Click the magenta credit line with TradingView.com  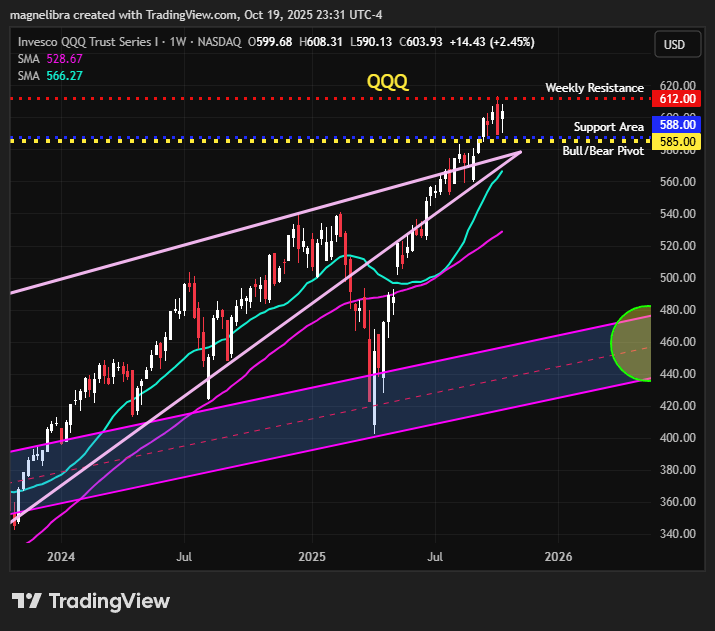[196, 15]
